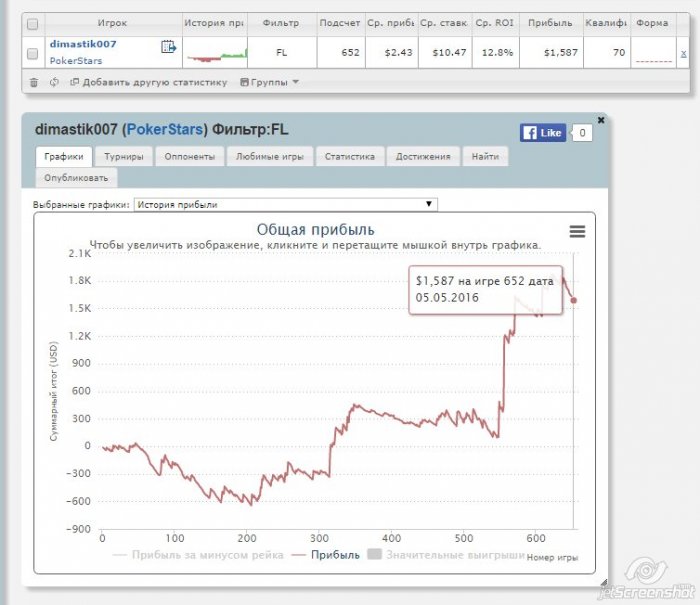Click the PokerStars link in the panel title
The height and width of the screenshot is (605, 700).
coord(165,129)
